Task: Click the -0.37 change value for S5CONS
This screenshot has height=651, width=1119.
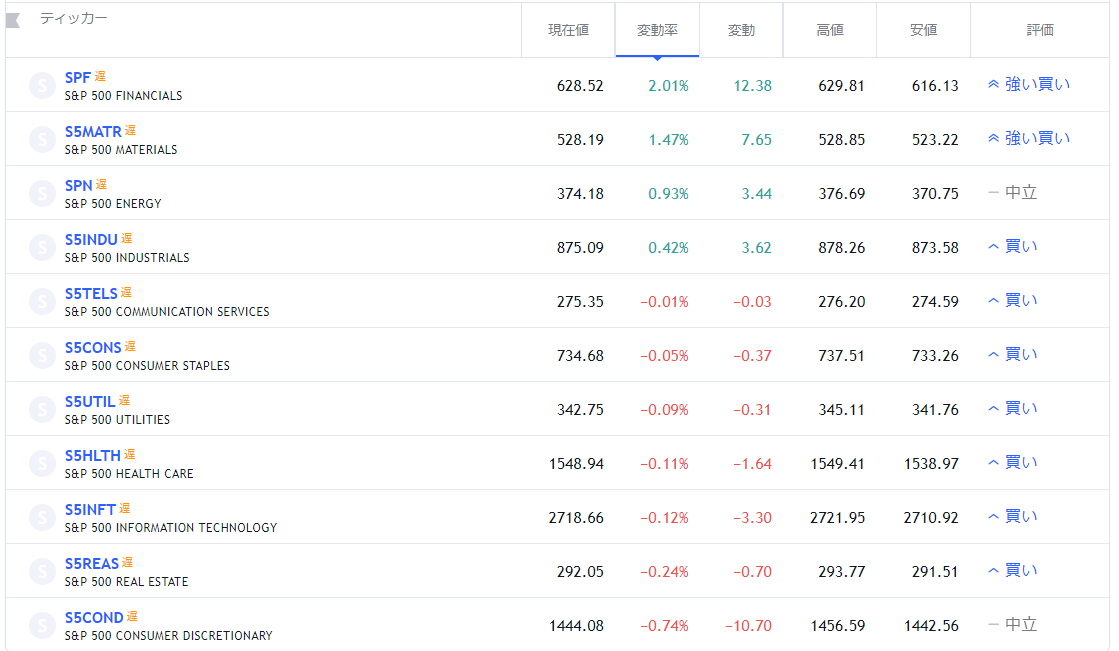Action: 752,356
